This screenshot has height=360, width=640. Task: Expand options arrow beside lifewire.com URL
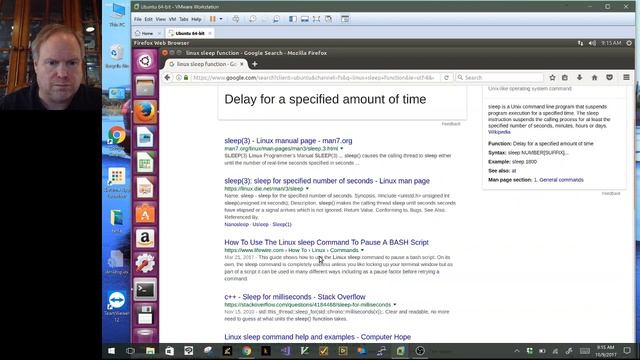pos(362,250)
